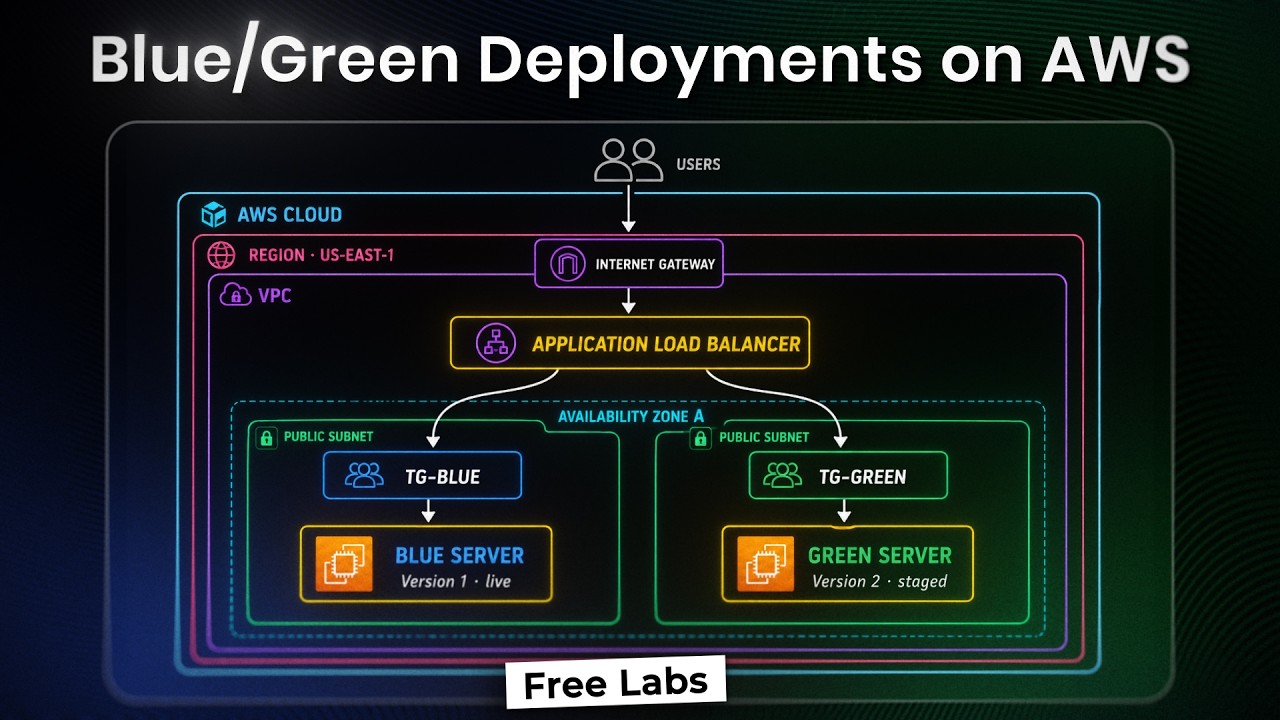Click the right Public Subnet lock icon
1280x720 pixels.
[701, 437]
